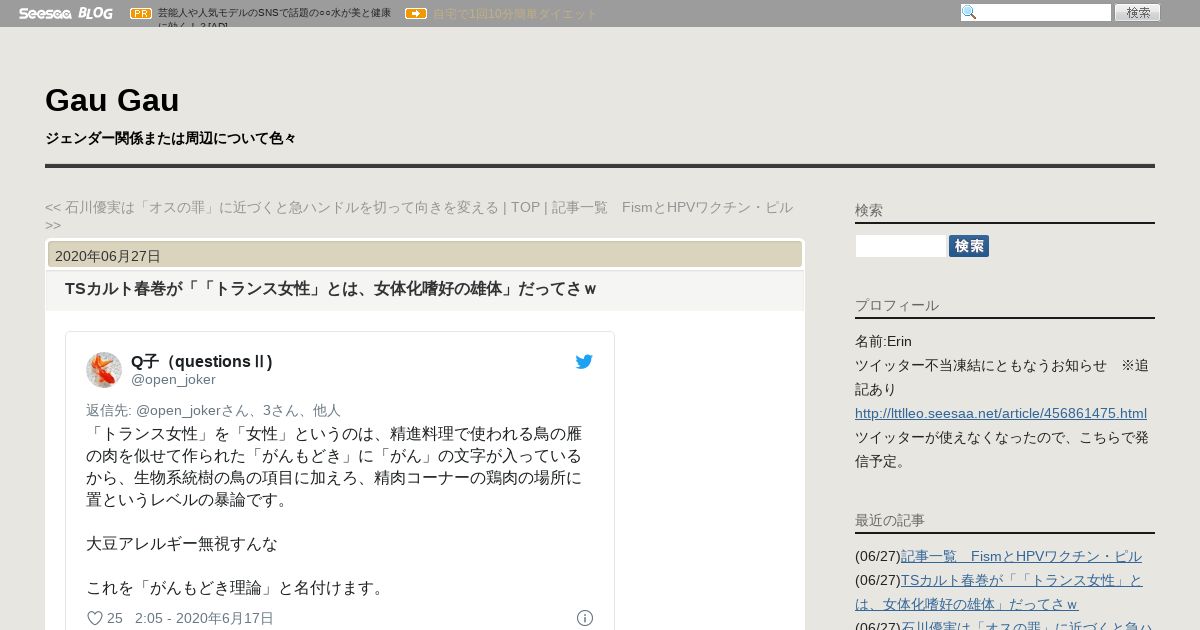Click the sidebar search text box

(901, 246)
